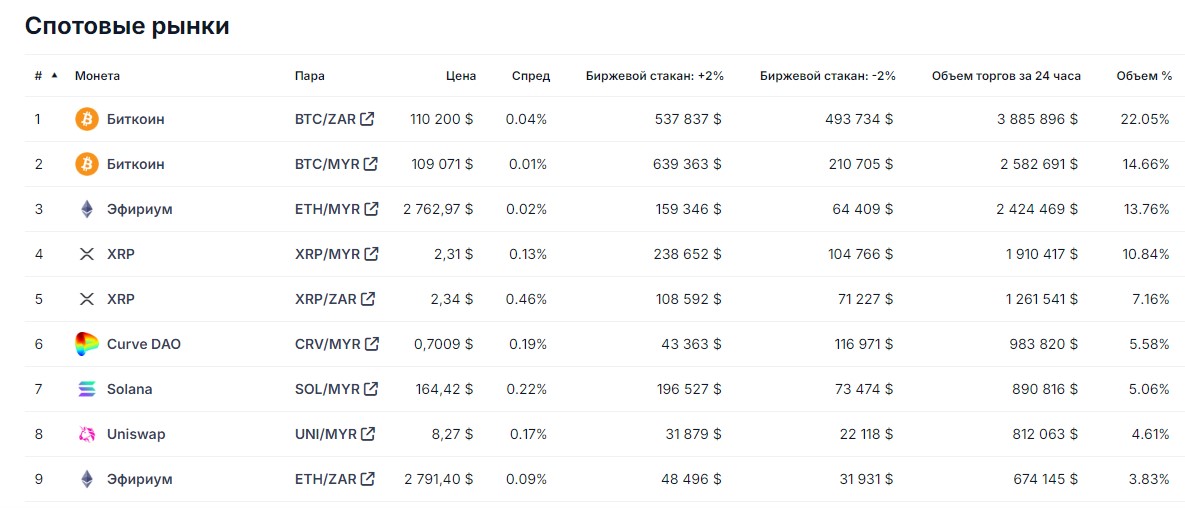Click the Solana logo icon
This screenshot has height=508, width=1185.
[x=87, y=389]
